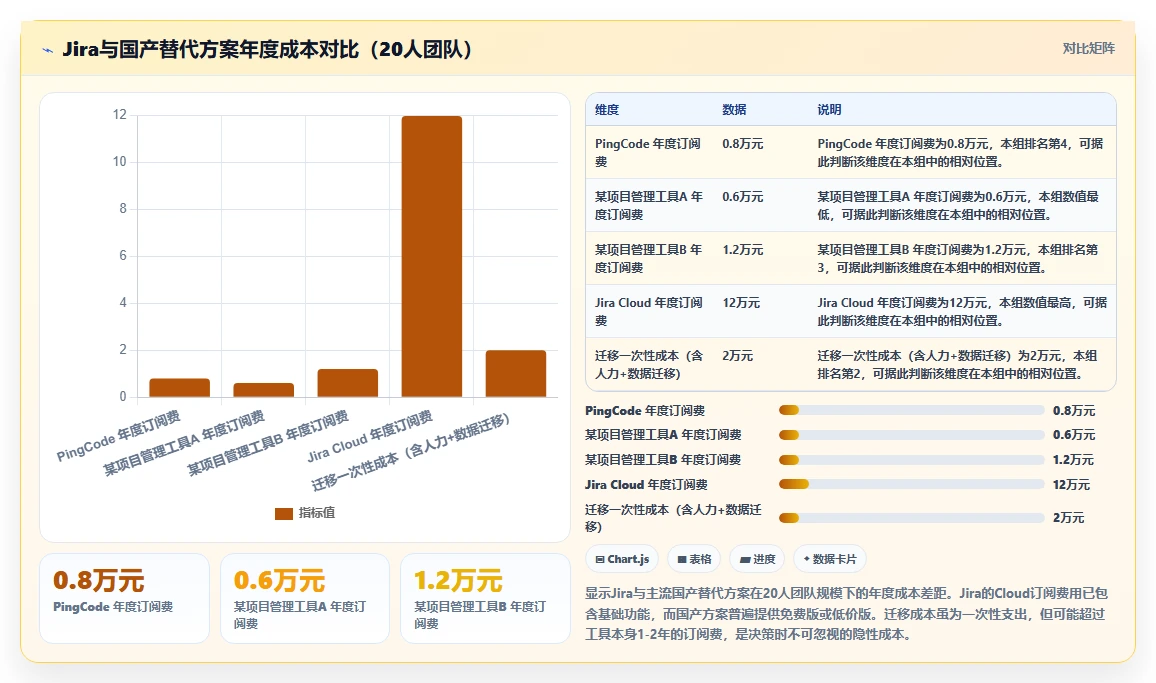
Task: Click the title Jira与国产替代方案年度成本对比
Action: click(267, 49)
